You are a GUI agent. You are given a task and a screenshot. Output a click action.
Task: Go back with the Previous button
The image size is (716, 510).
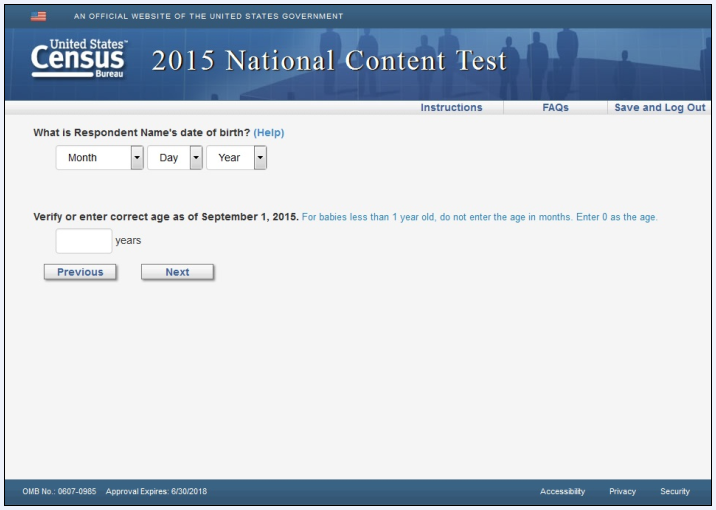(x=80, y=272)
